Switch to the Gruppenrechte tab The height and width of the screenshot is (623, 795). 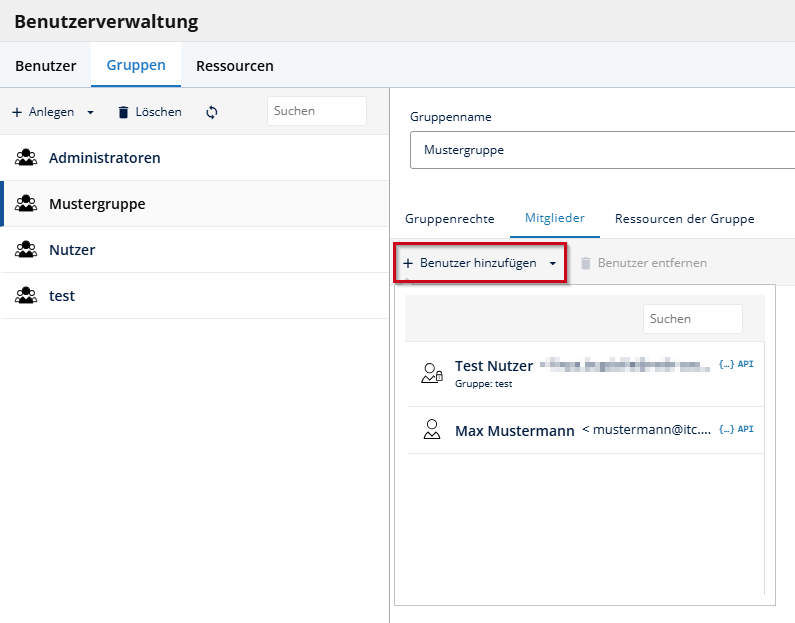click(450, 218)
